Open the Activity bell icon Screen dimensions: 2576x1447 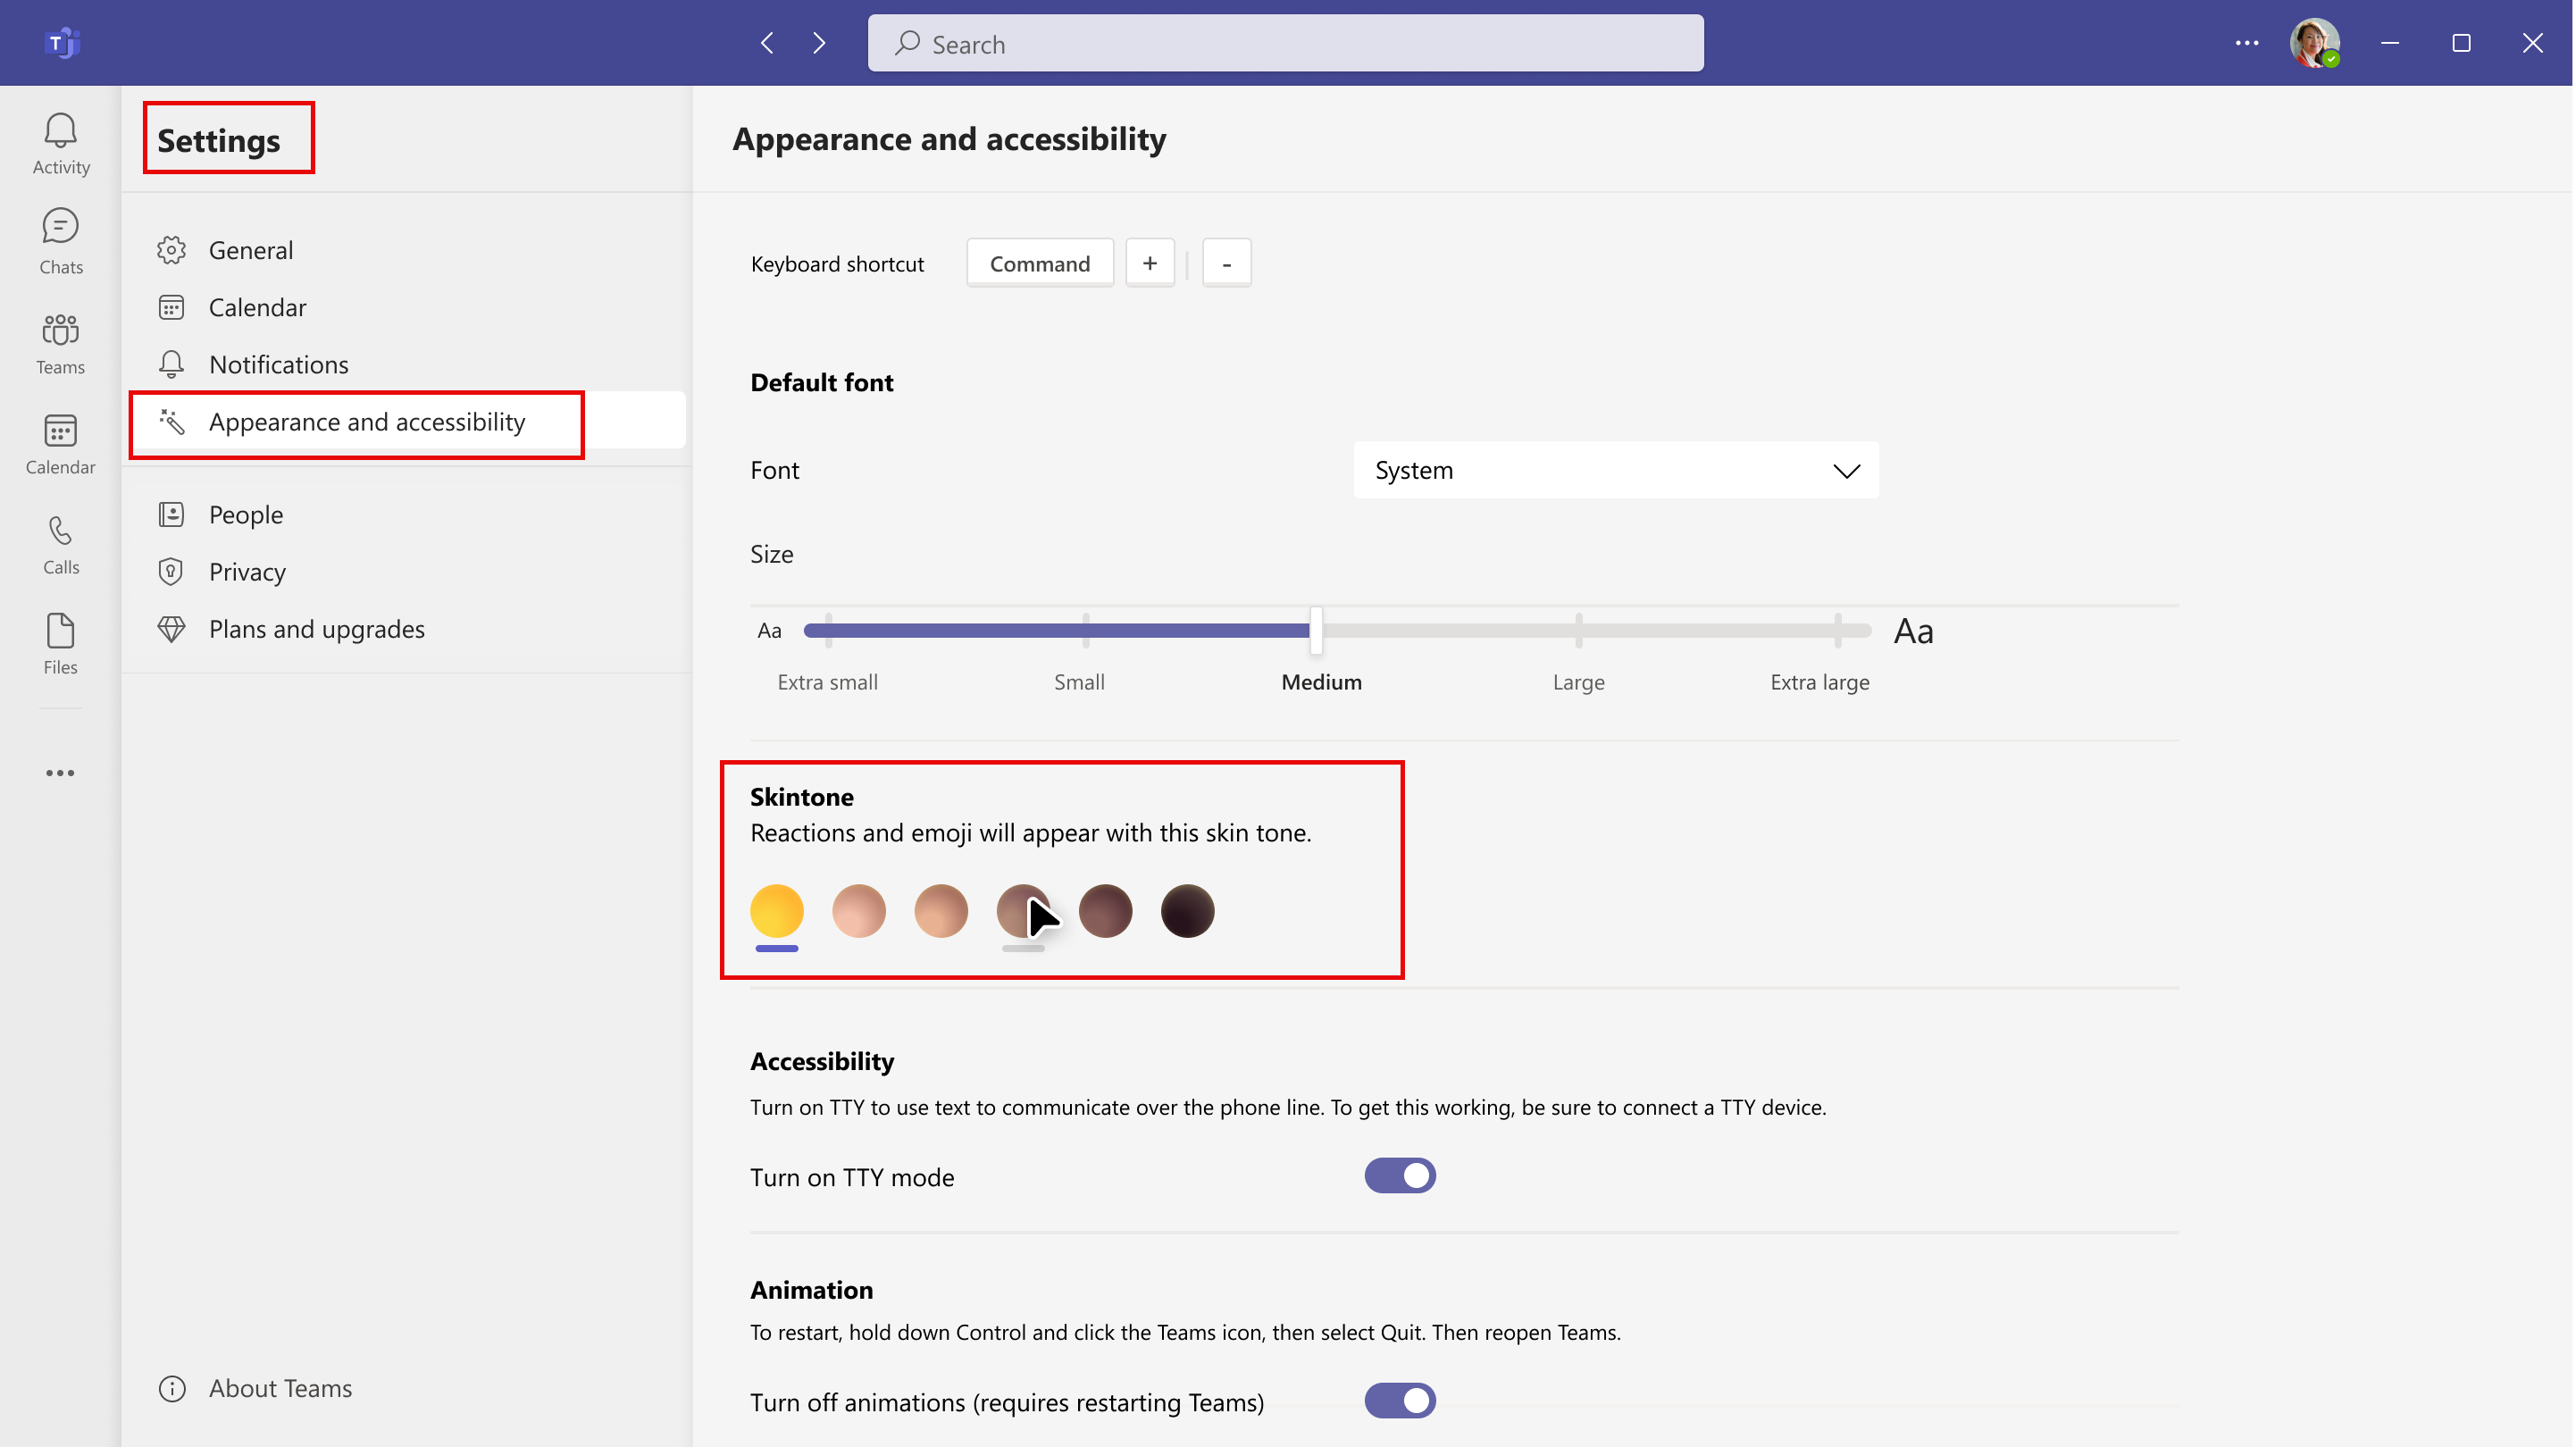pos(61,143)
